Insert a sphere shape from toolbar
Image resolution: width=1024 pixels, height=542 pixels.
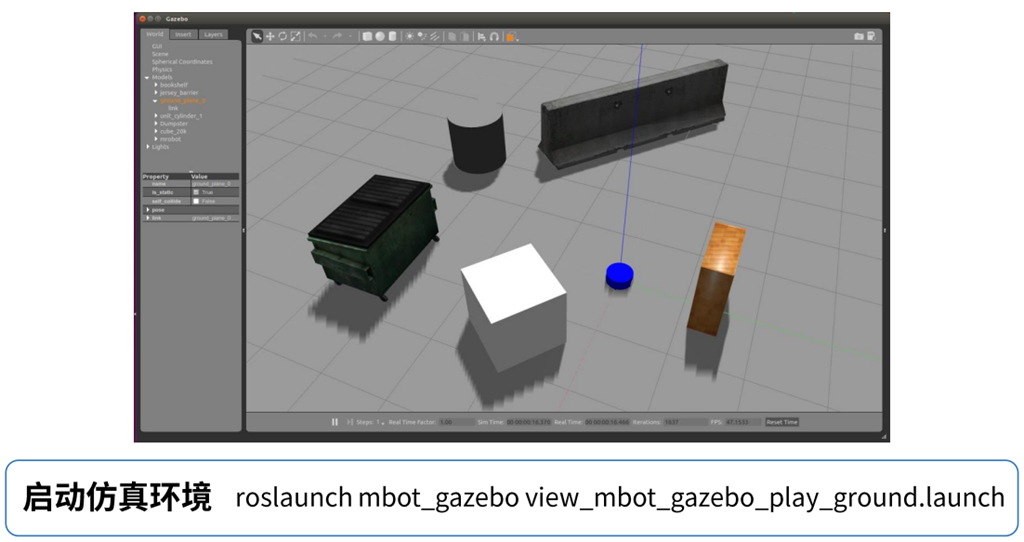pos(379,37)
